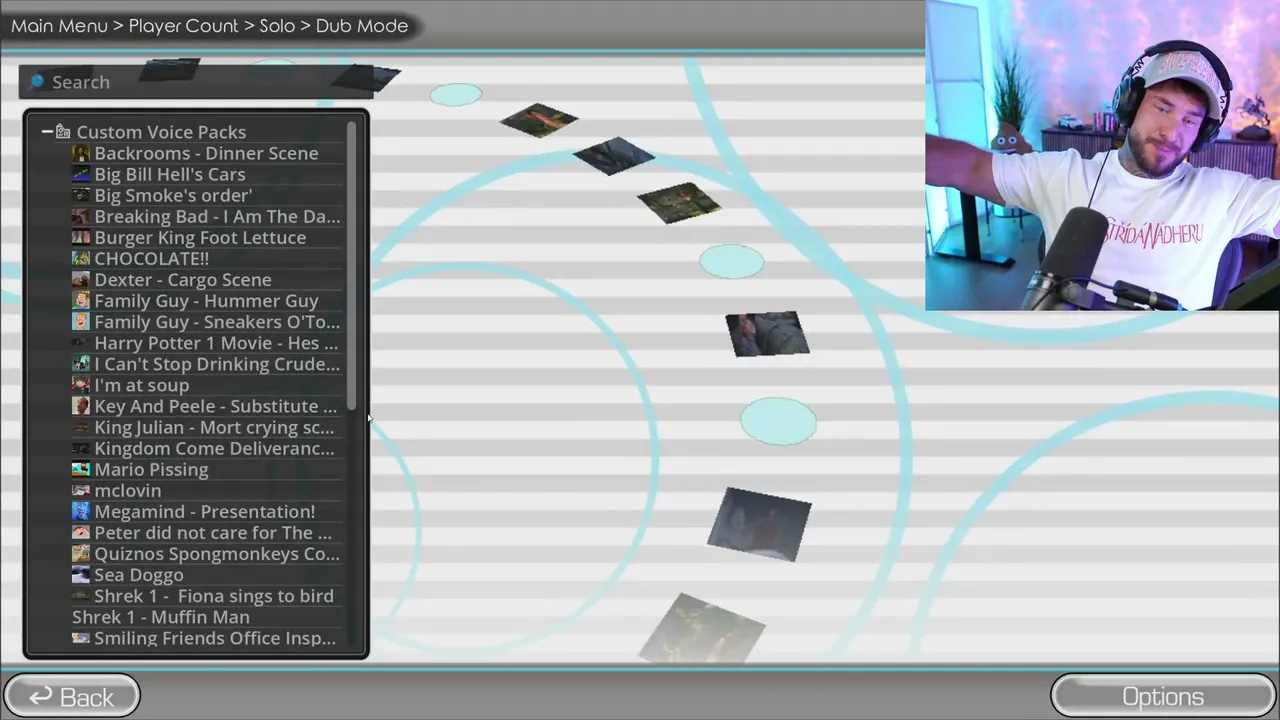Image resolution: width=1280 pixels, height=720 pixels.
Task: Select the CHOCOLATE!! pack icon
Action: [81, 259]
